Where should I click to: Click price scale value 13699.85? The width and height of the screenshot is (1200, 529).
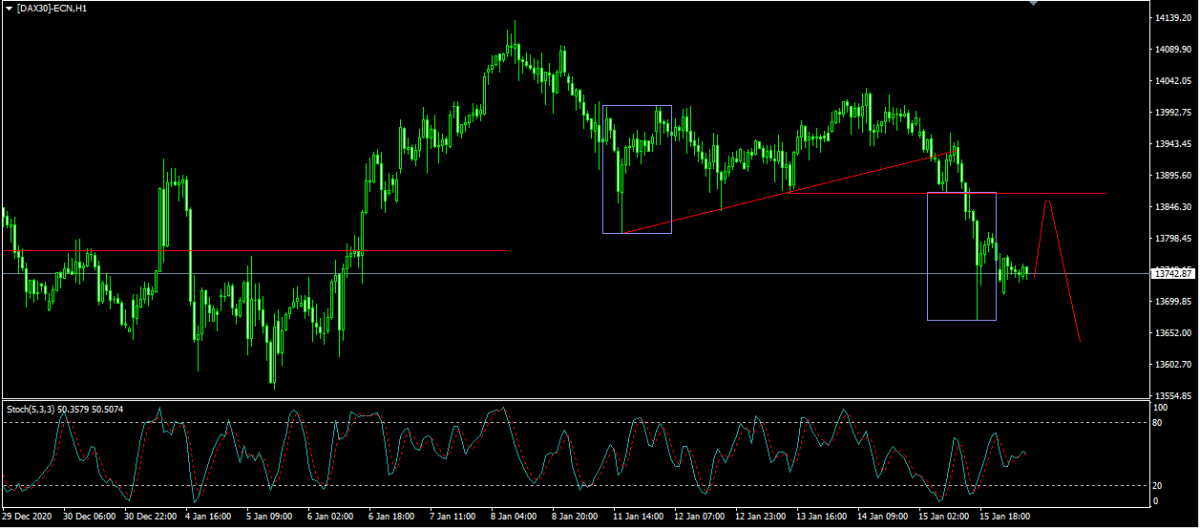point(1171,301)
